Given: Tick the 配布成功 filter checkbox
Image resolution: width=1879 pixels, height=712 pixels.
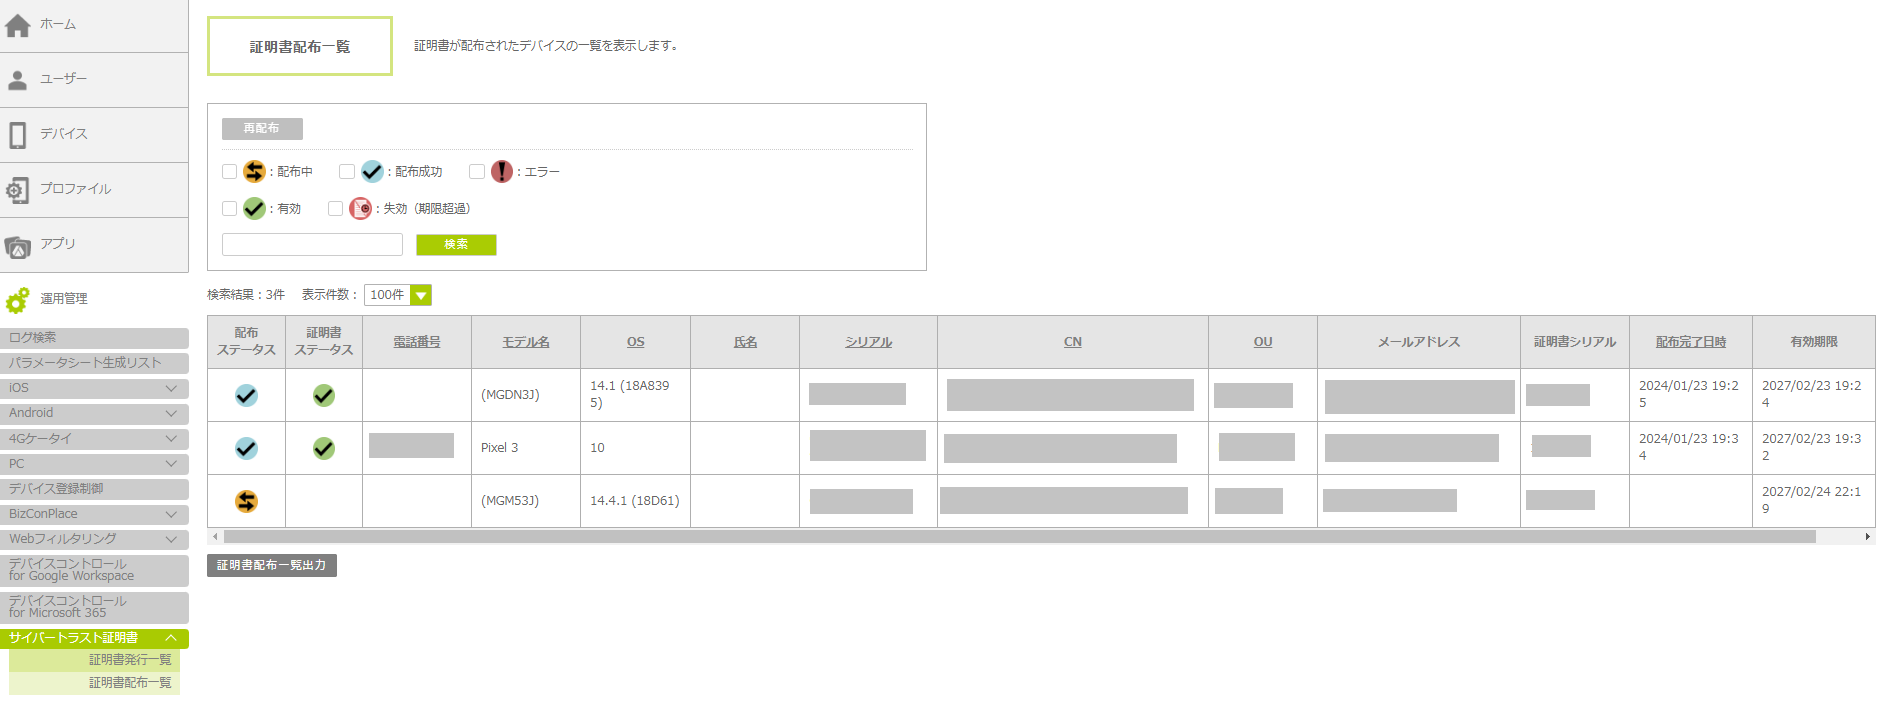Looking at the screenshot, I should (x=347, y=172).
